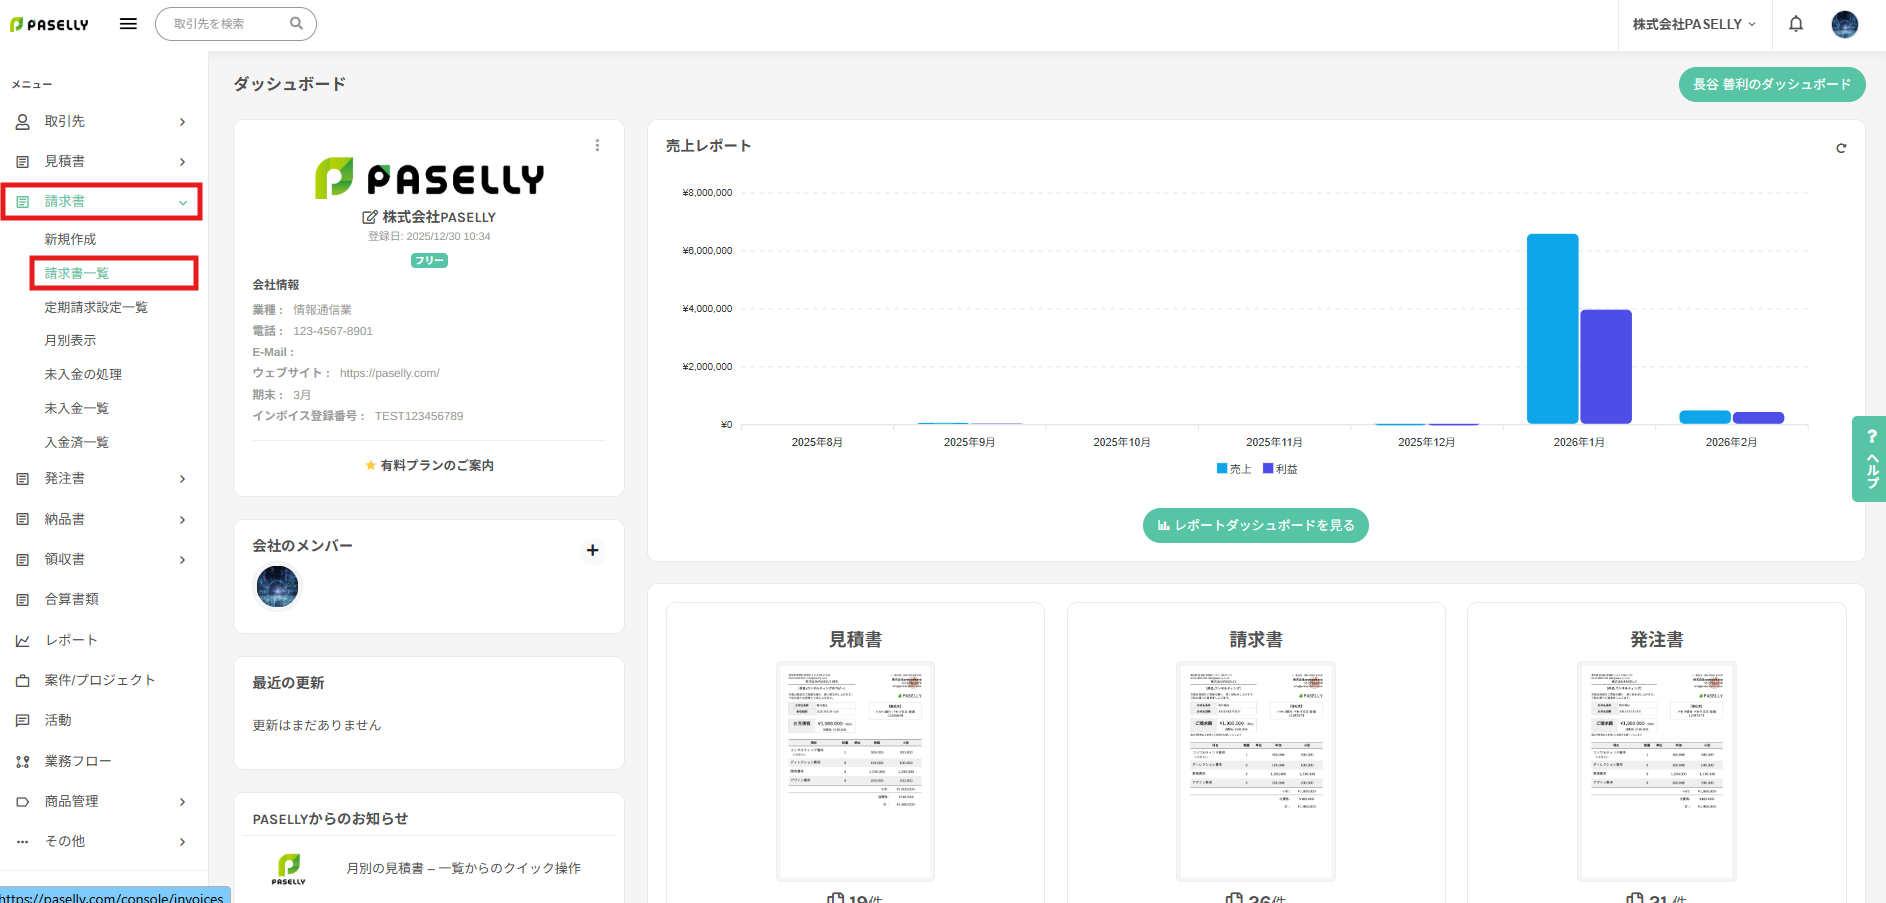Click the レポート chart icon
This screenshot has width=1886, height=903.
pyautogui.click(x=22, y=641)
